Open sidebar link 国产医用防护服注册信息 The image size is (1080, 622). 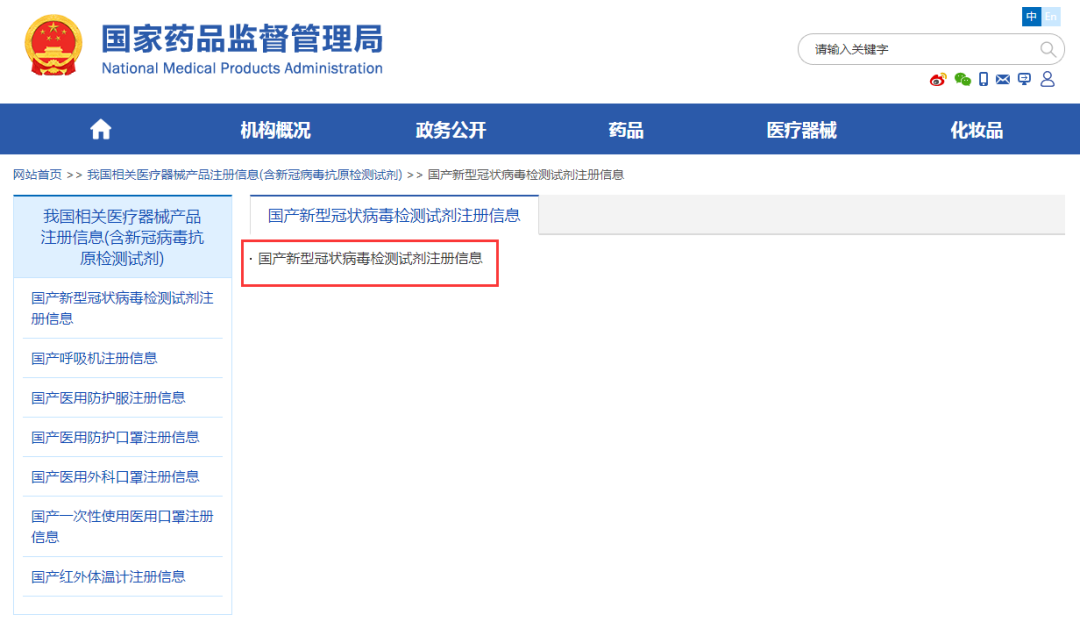click(x=108, y=398)
